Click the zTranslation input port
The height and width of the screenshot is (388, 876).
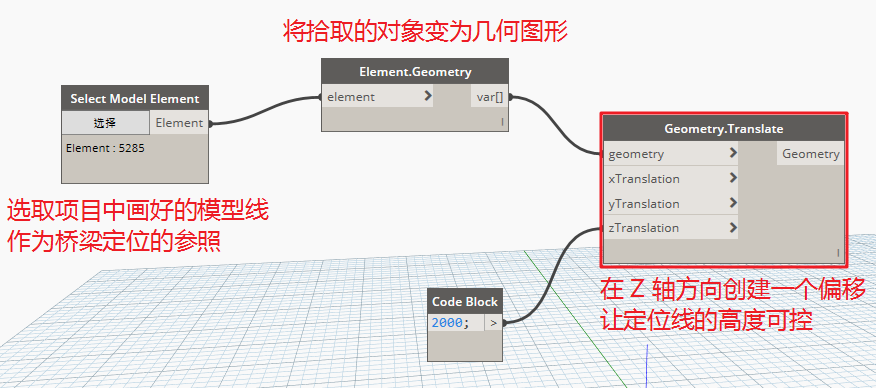[x=670, y=227]
